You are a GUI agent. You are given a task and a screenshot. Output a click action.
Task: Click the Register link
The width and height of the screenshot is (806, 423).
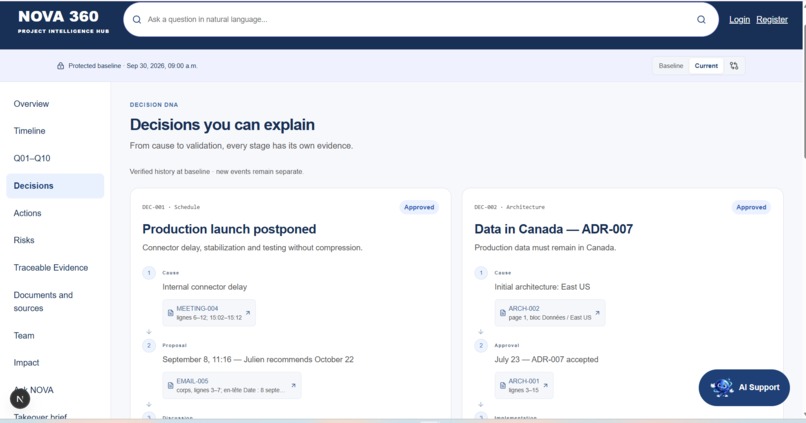[772, 20]
